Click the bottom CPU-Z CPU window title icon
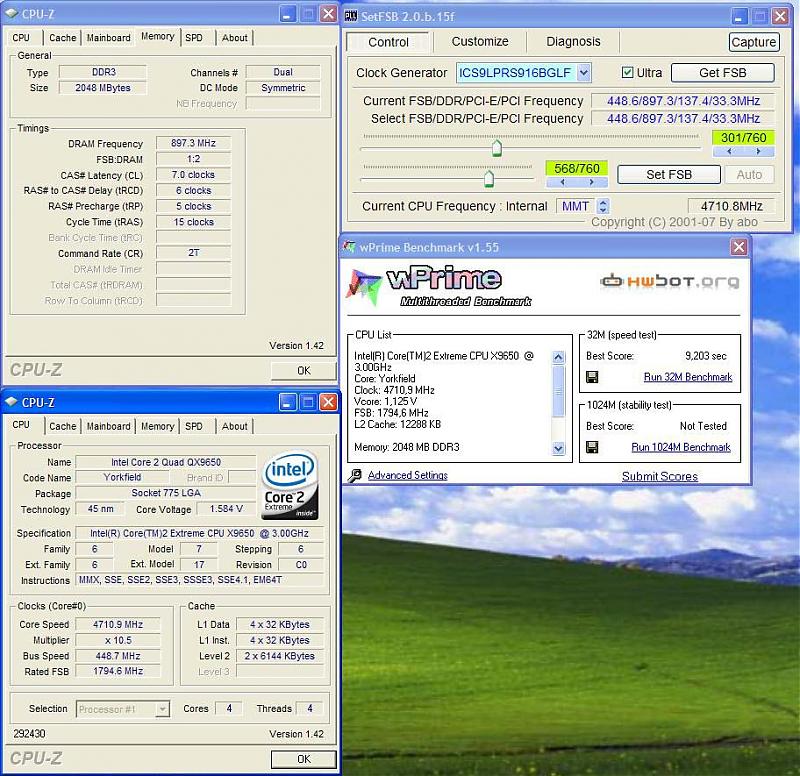The image size is (800, 776). click(11, 402)
